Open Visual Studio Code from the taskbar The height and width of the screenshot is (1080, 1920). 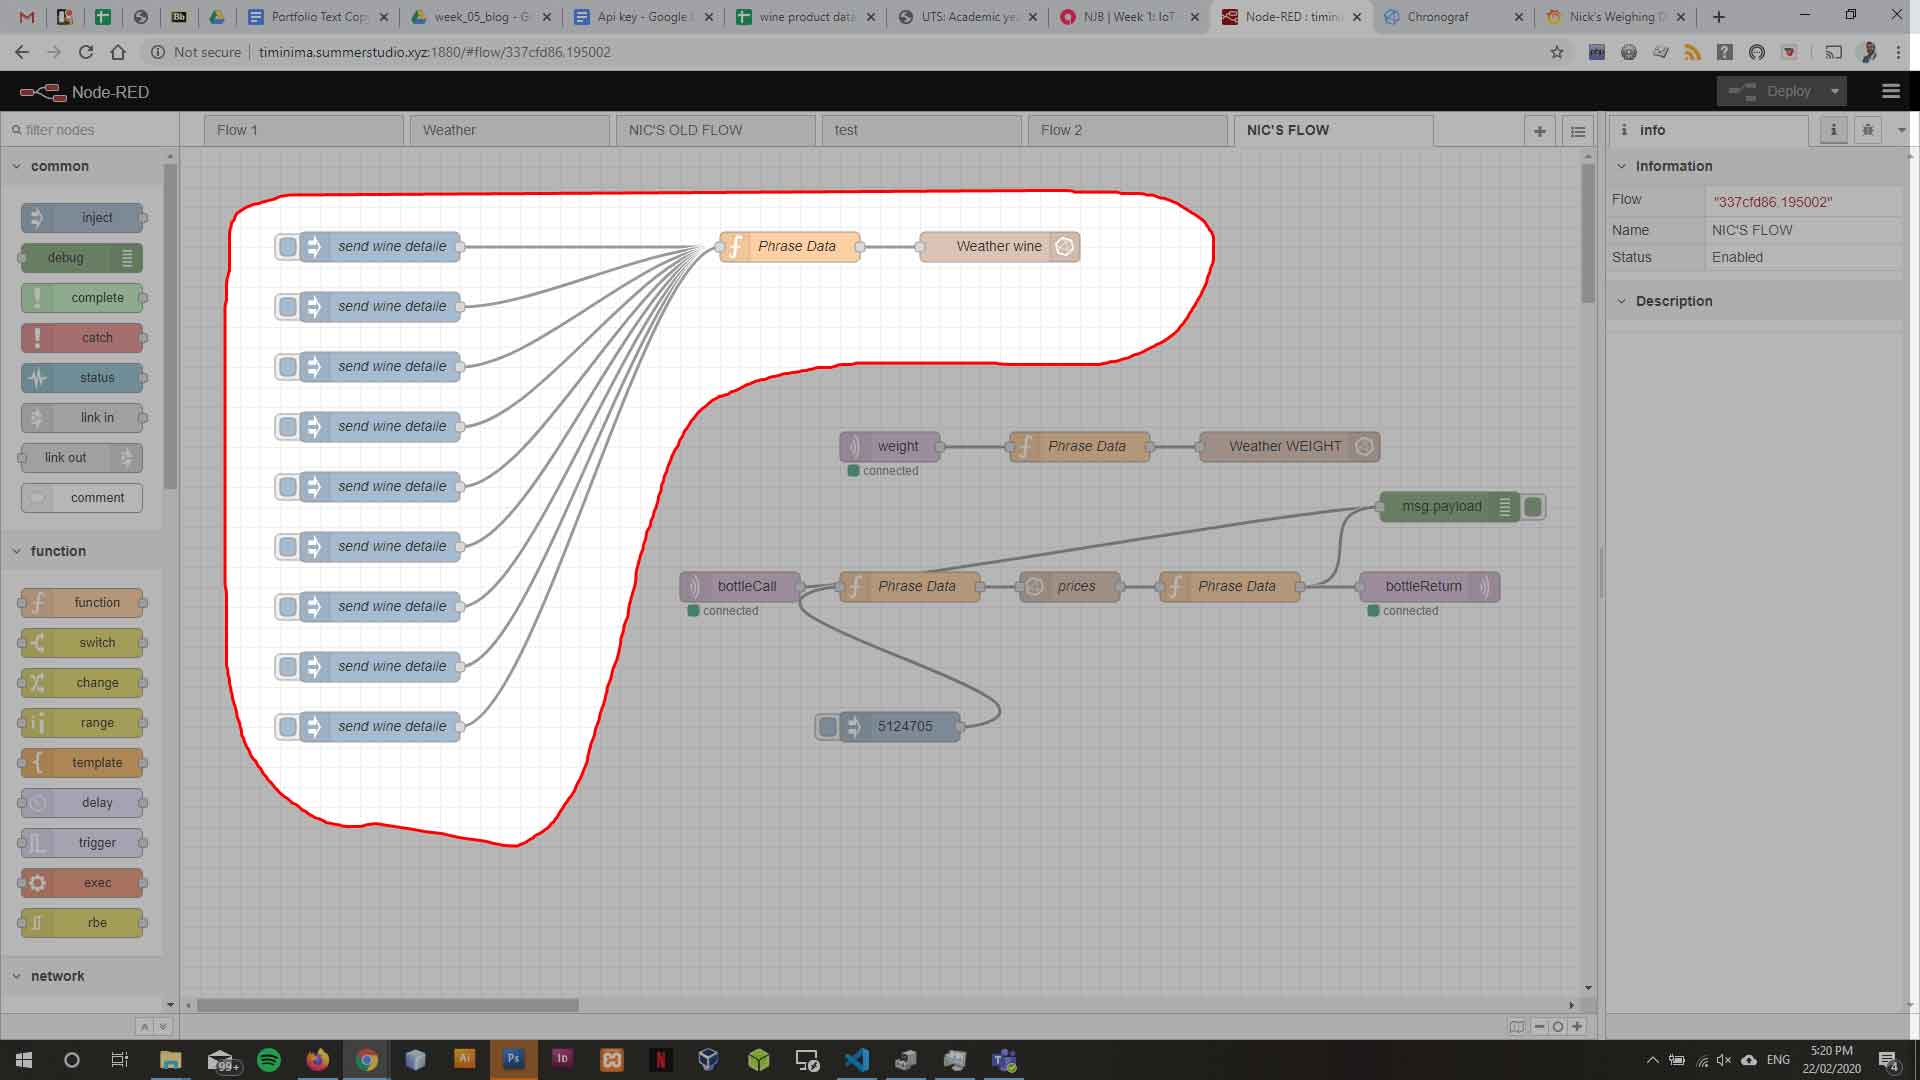pyautogui.click(x=856, y=1060)
